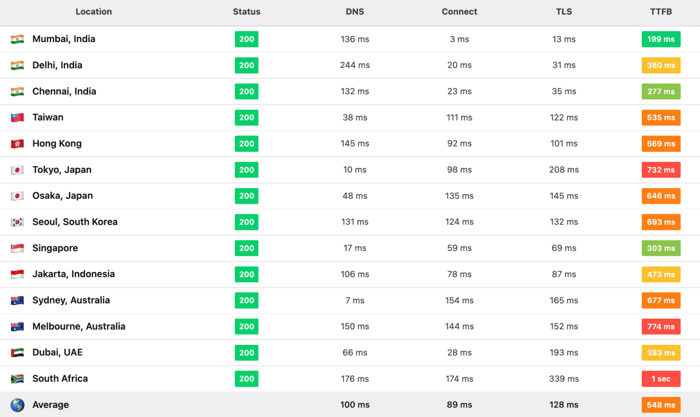The height and width of the screenshot is (417, 700).
Task: Click the UAE flag beside Dubai
Action: (x=17, y=353)
